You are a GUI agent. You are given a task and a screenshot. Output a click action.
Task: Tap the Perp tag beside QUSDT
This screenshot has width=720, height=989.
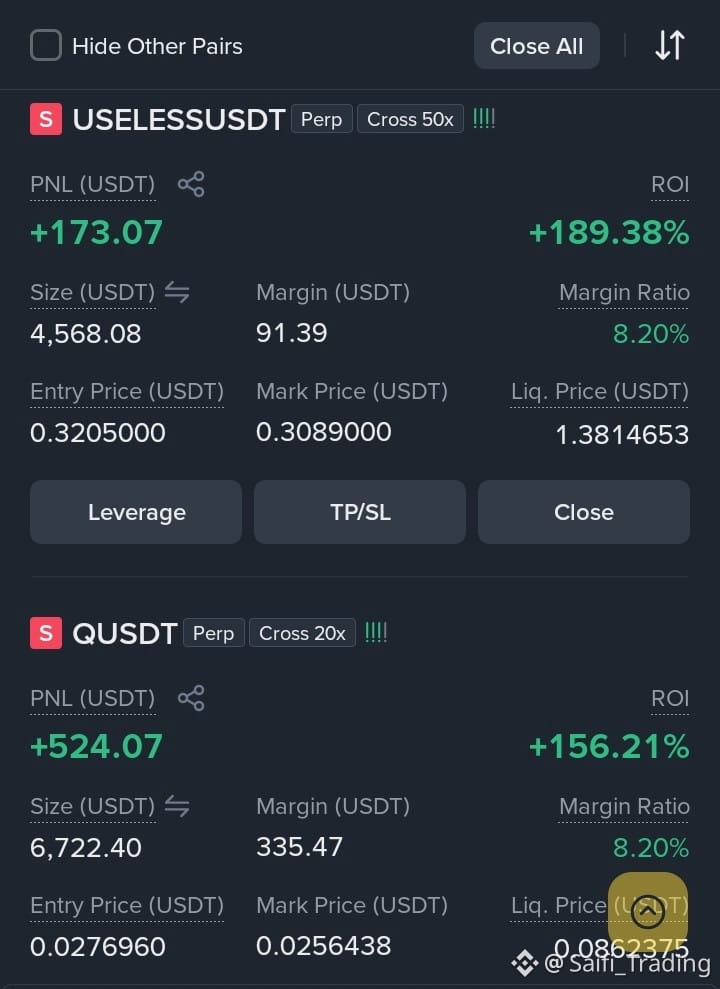214,633
